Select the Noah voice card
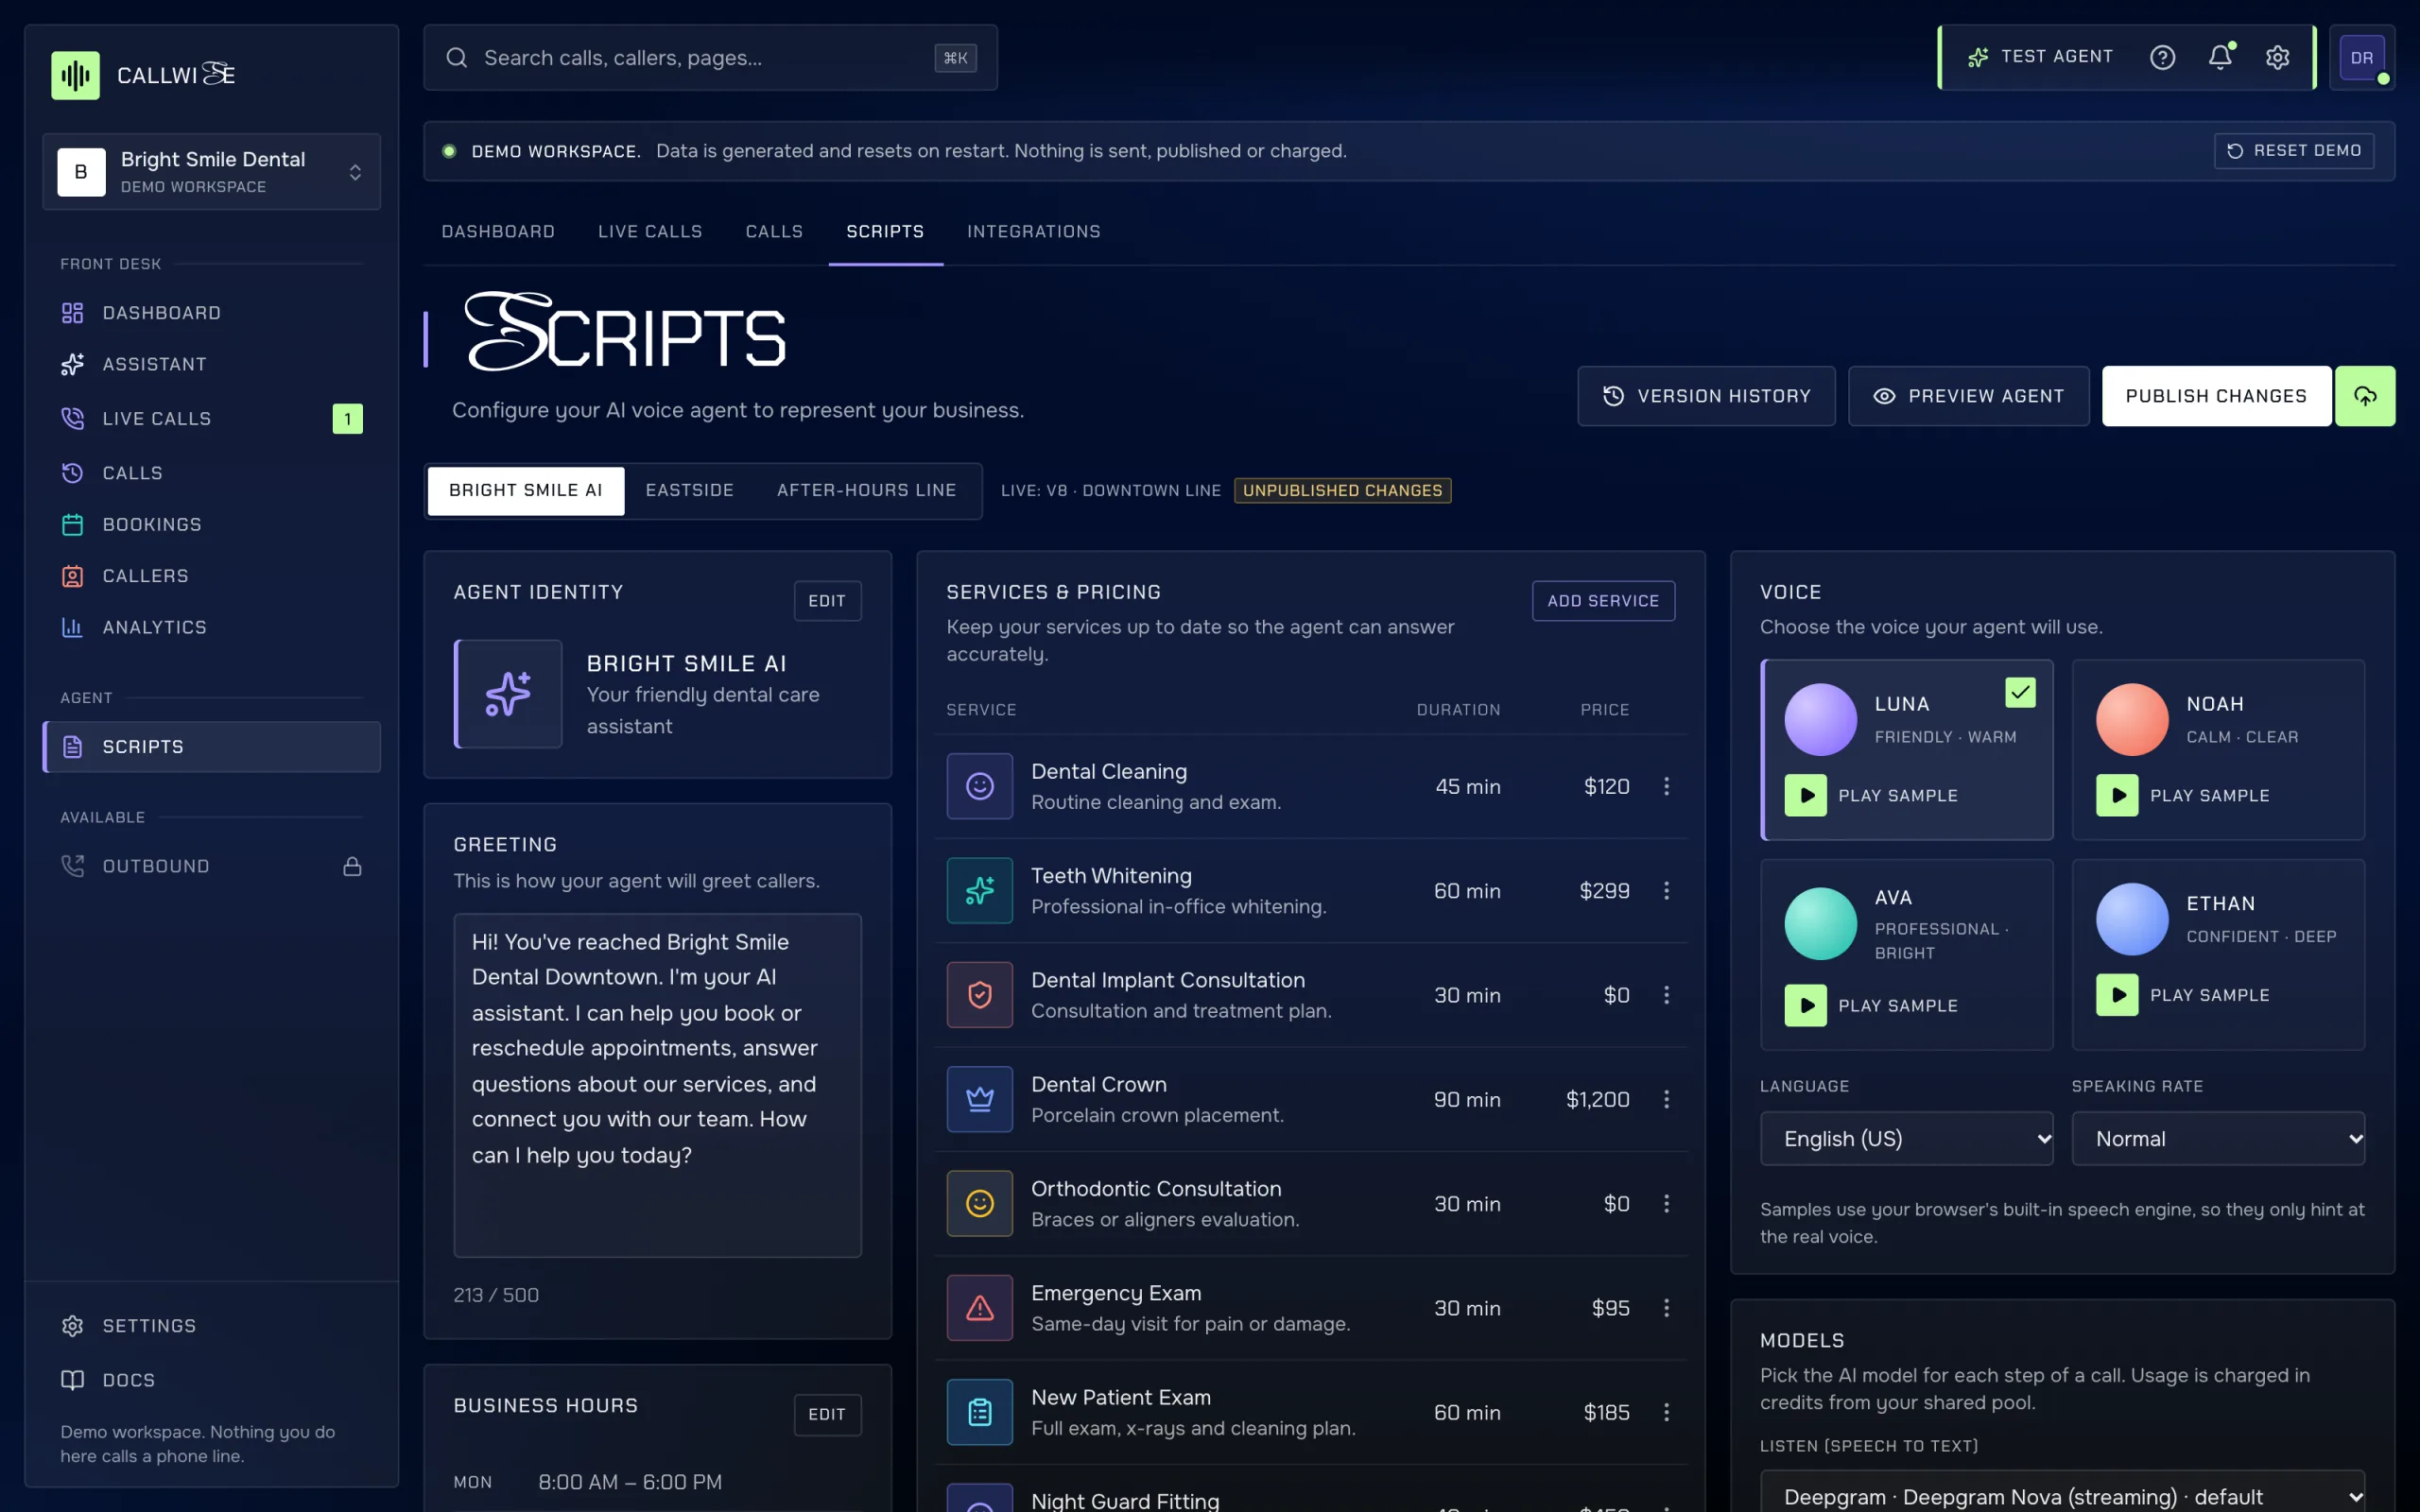This screenshot has height=1512, width=2420. [x=2218, y=749]
